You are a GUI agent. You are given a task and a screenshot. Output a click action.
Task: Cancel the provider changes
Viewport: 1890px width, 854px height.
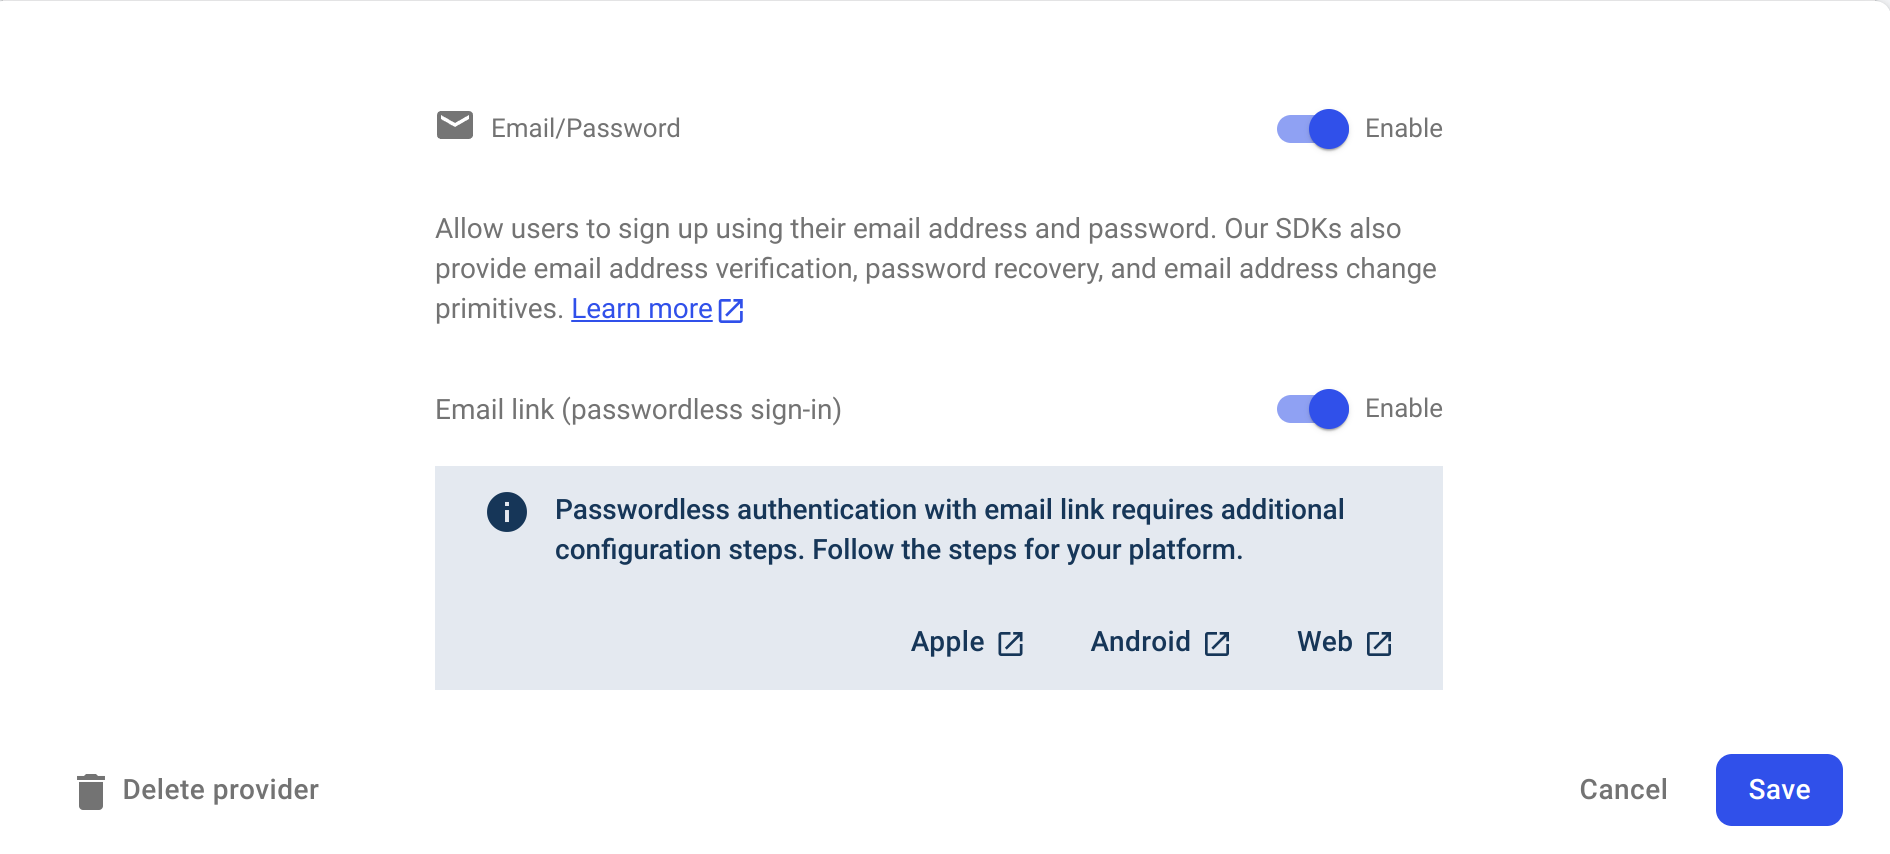(1623, 789)
